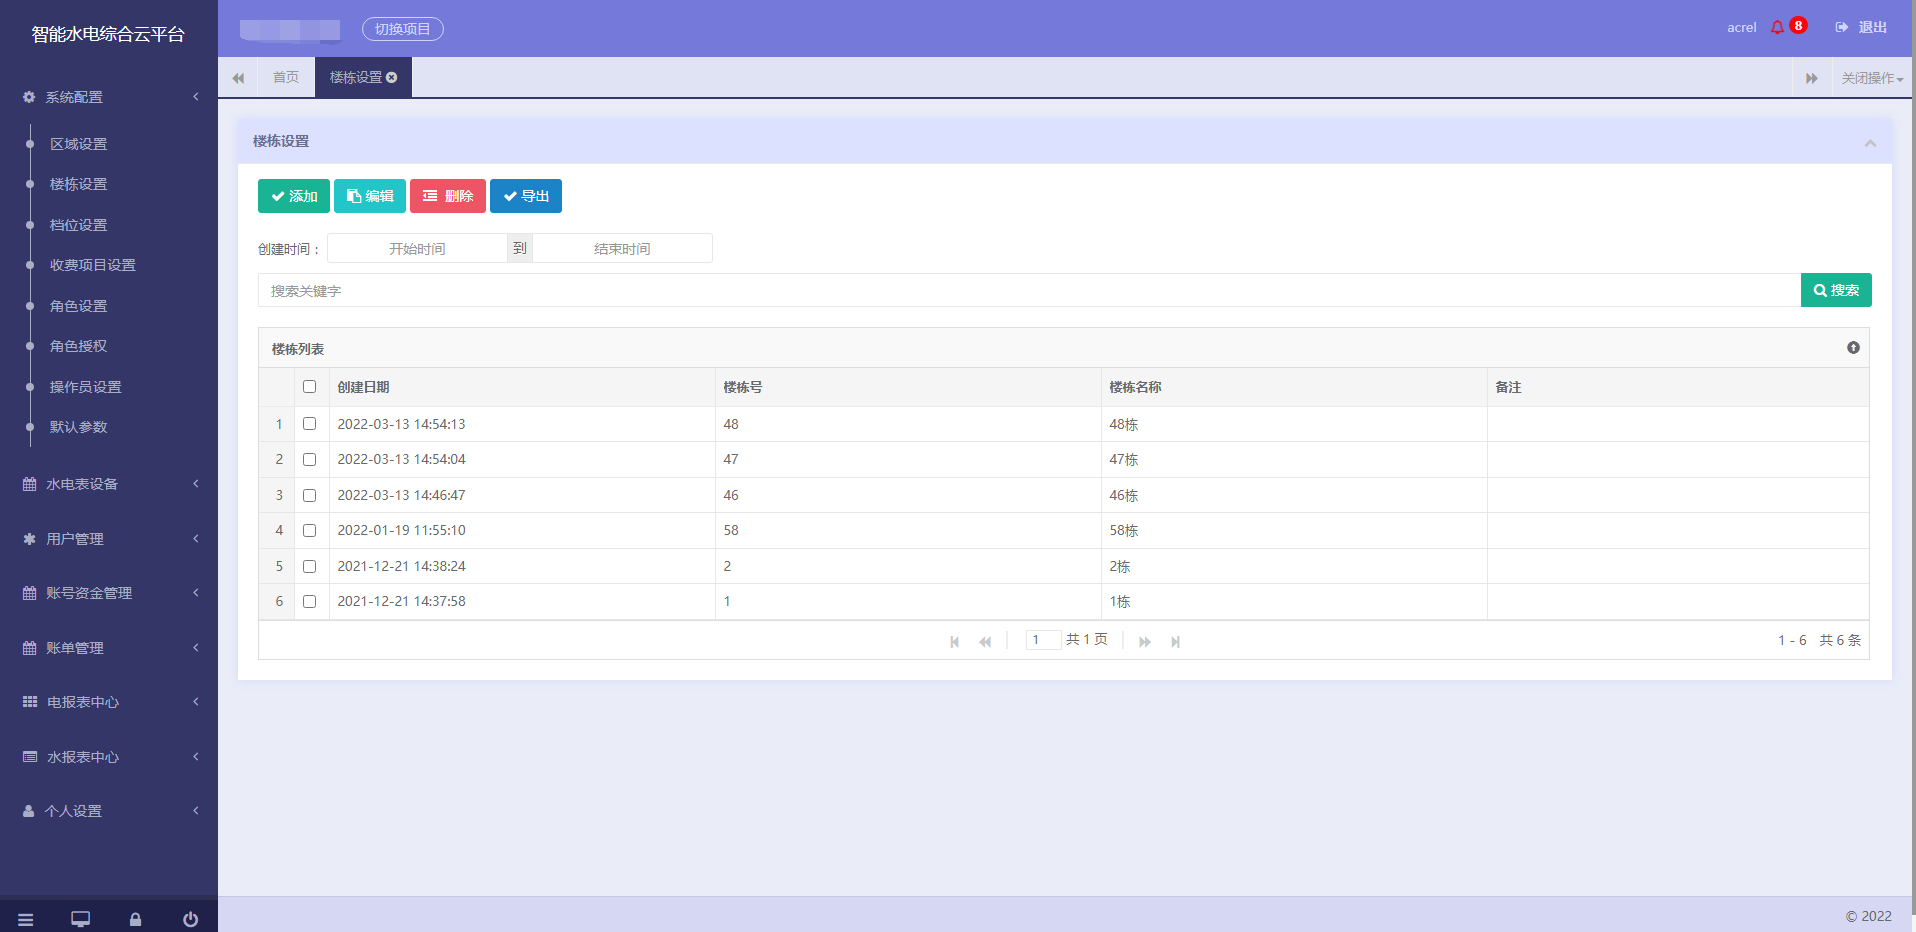
Task: Open 默认参数 in sidebar
Action: pos(79,427)
